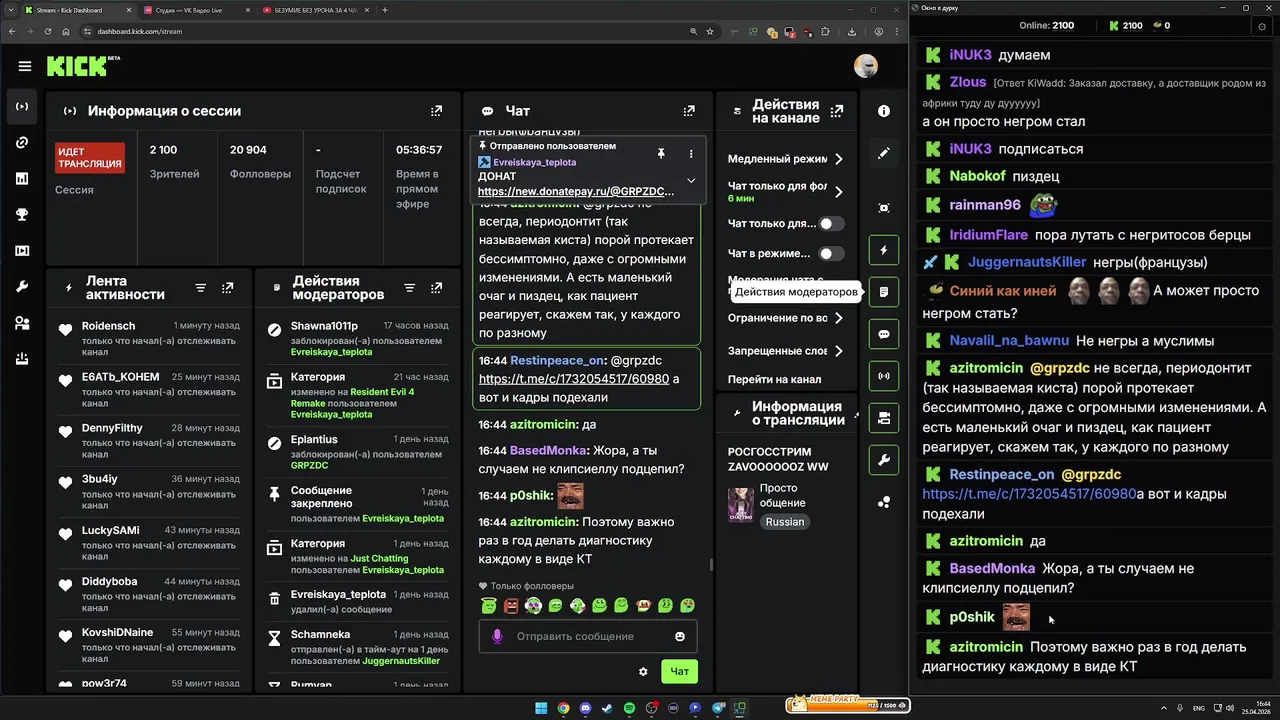Screen dimensions: 1280x720
Task: Open the t.me link in the popout chat window
Action: tap(1029, 494)
